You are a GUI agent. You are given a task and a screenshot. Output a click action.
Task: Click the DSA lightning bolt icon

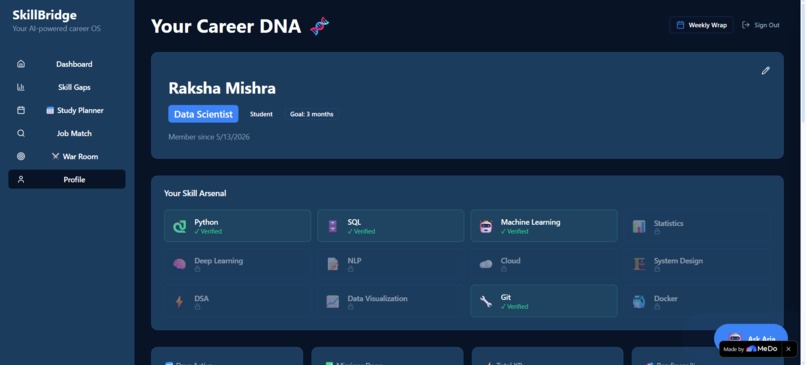coord(179,302)
